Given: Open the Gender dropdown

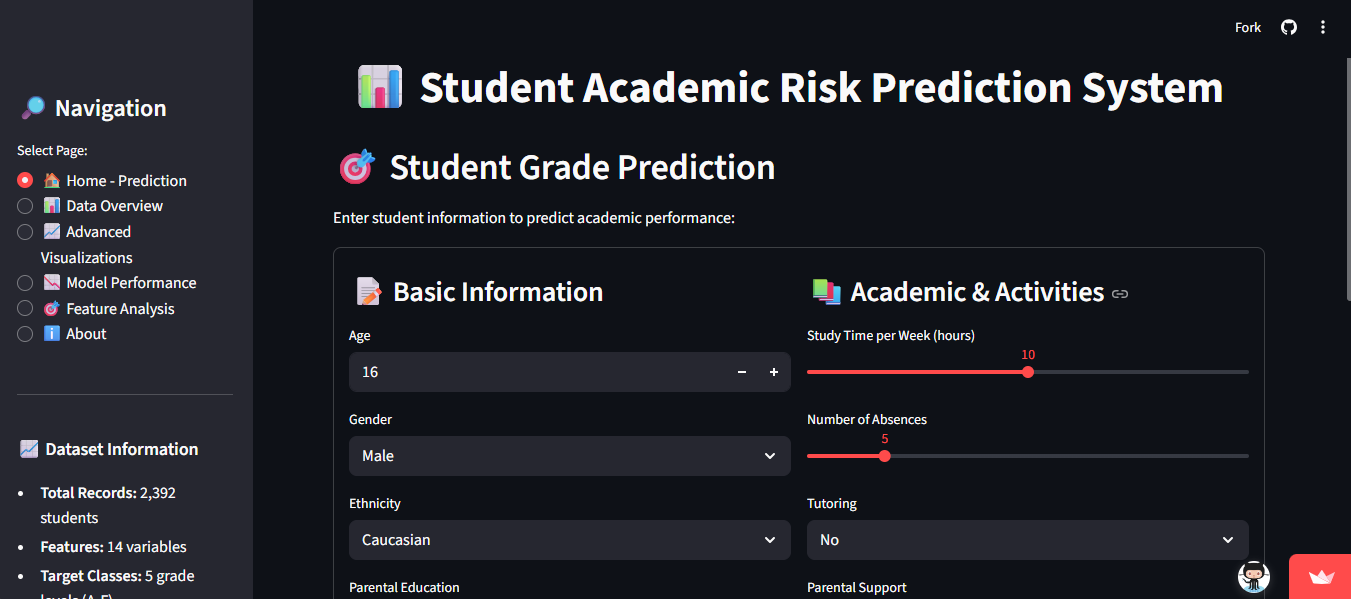Looking at the screenshot, I should coord(570,456).
